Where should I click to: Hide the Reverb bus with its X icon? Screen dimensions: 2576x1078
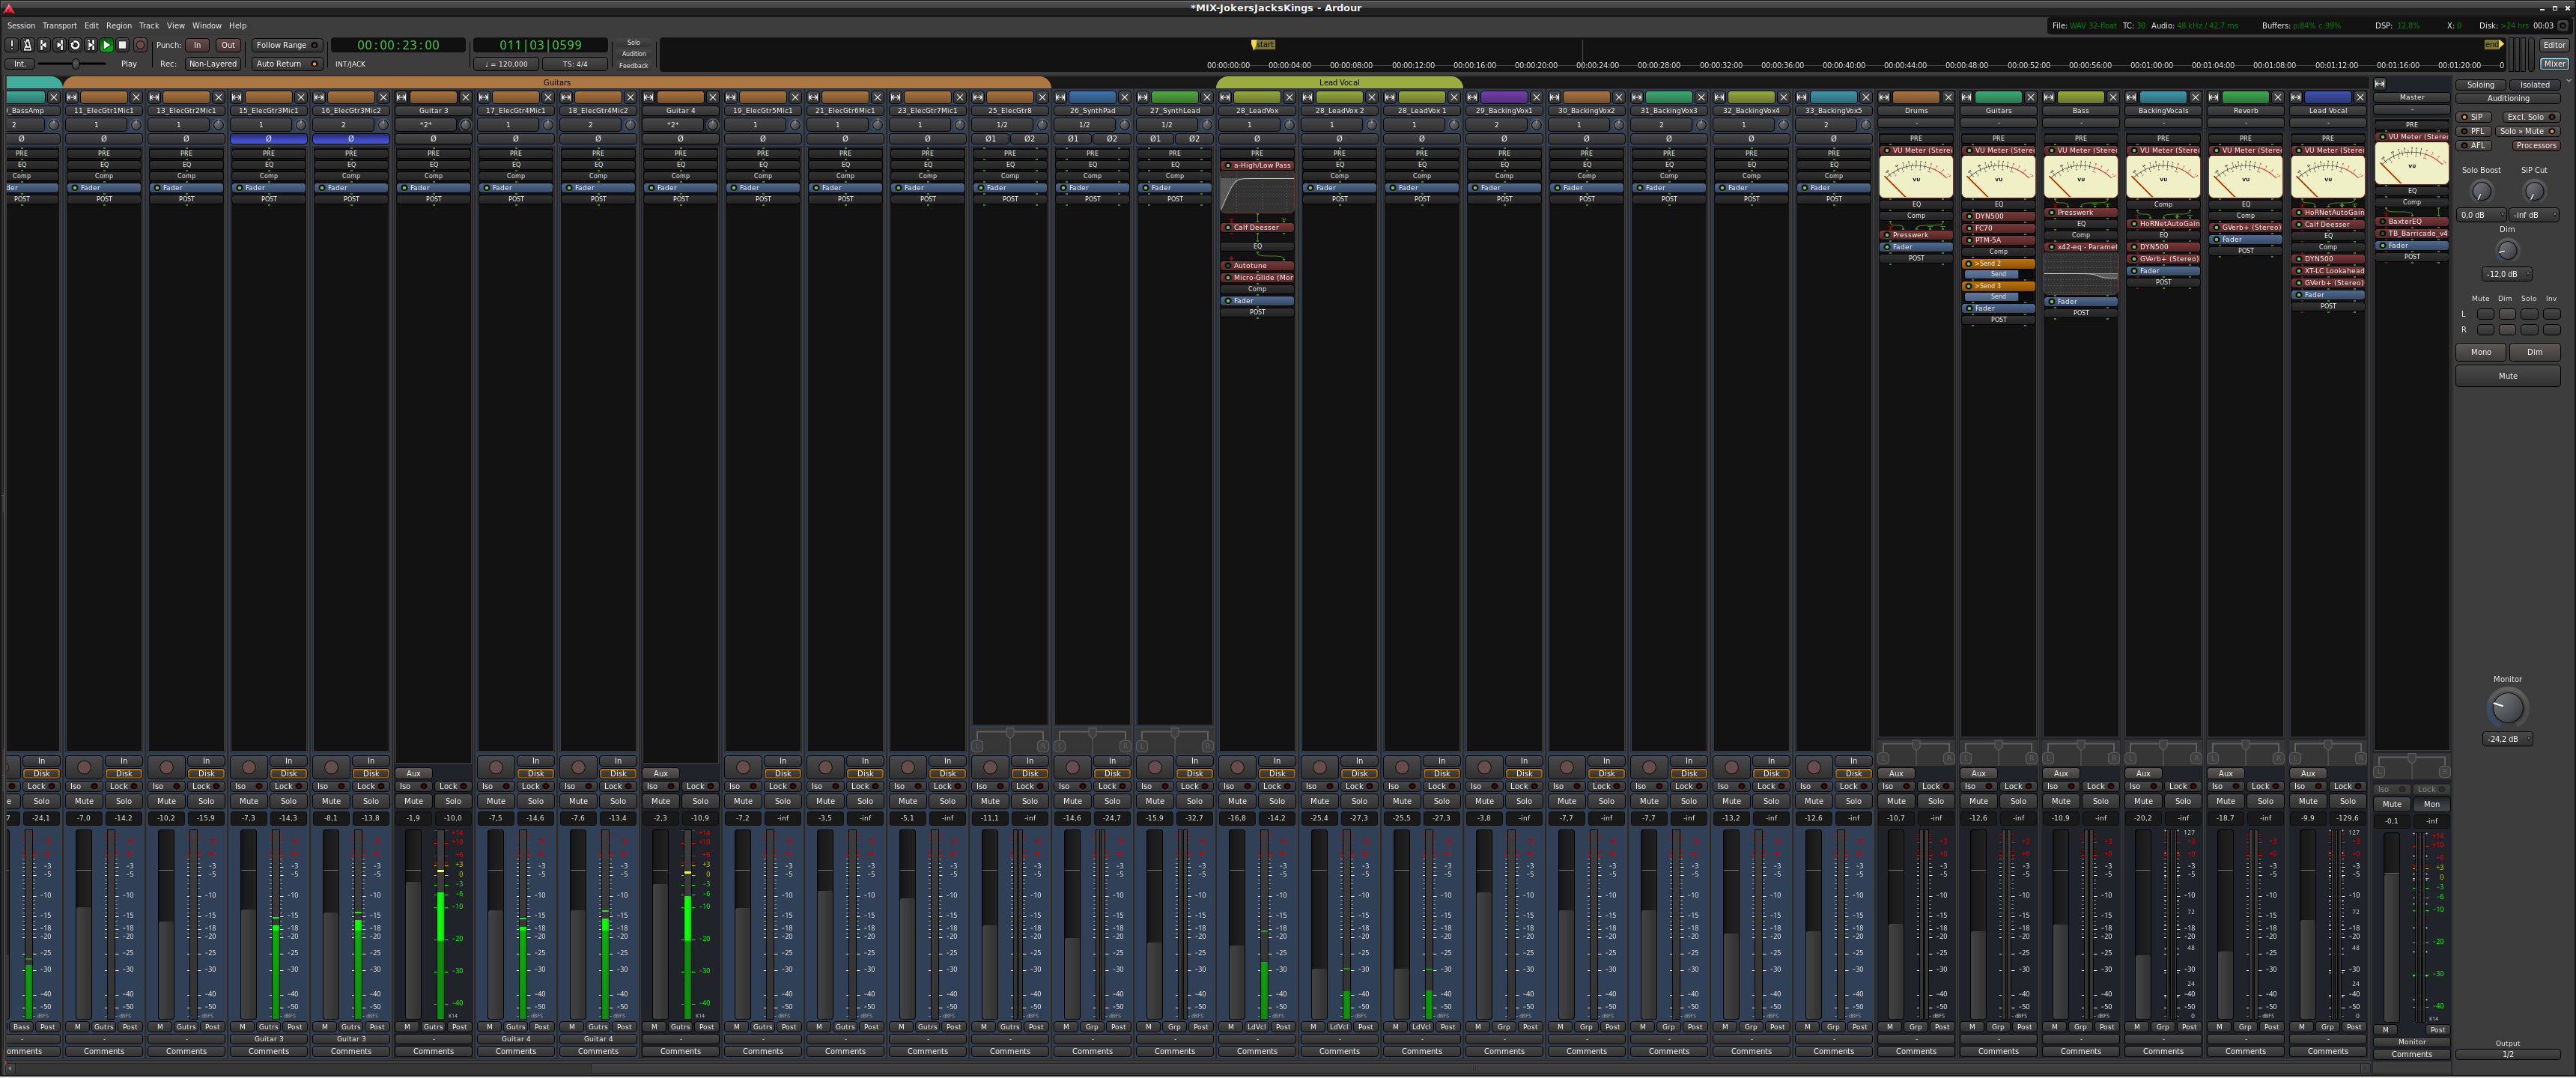coord(2278,97)
